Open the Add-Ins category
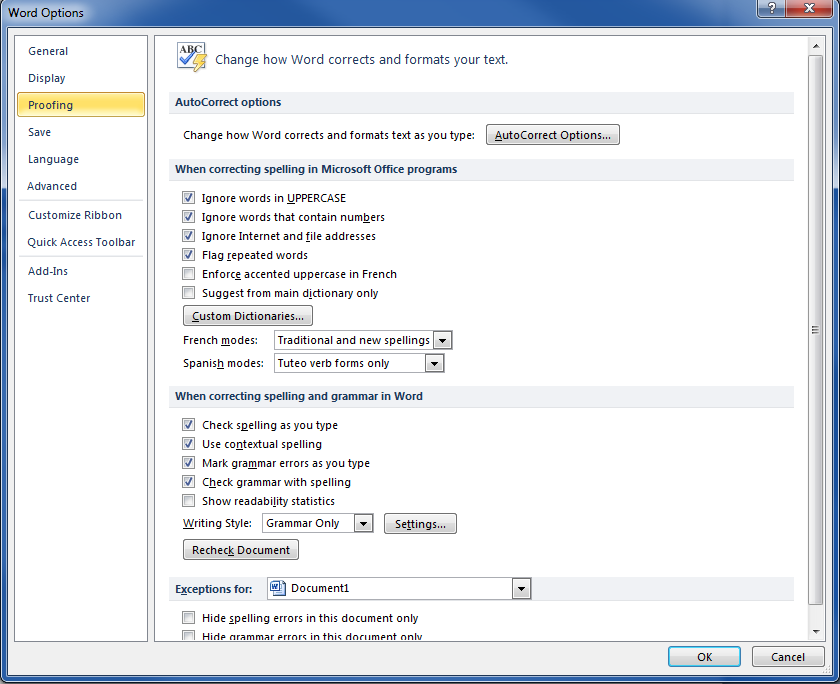840x684 pixels. tap(81, 271)
